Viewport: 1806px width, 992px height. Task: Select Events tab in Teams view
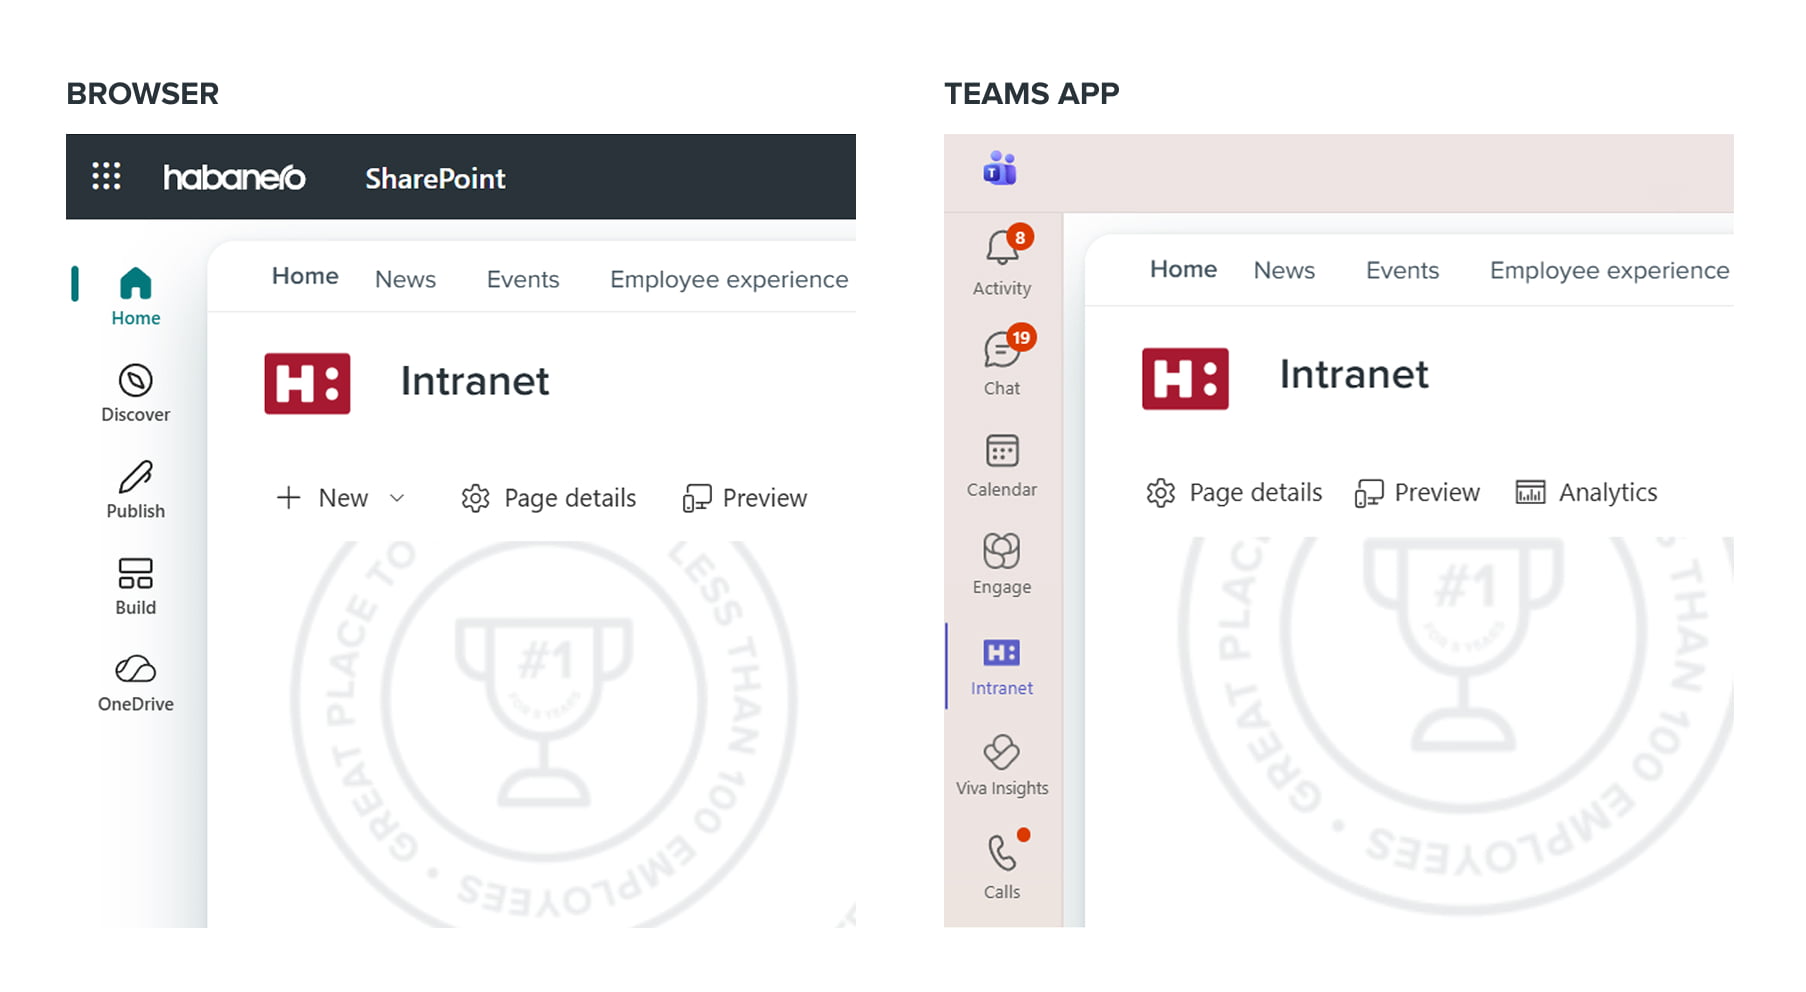click(1402, 271)
